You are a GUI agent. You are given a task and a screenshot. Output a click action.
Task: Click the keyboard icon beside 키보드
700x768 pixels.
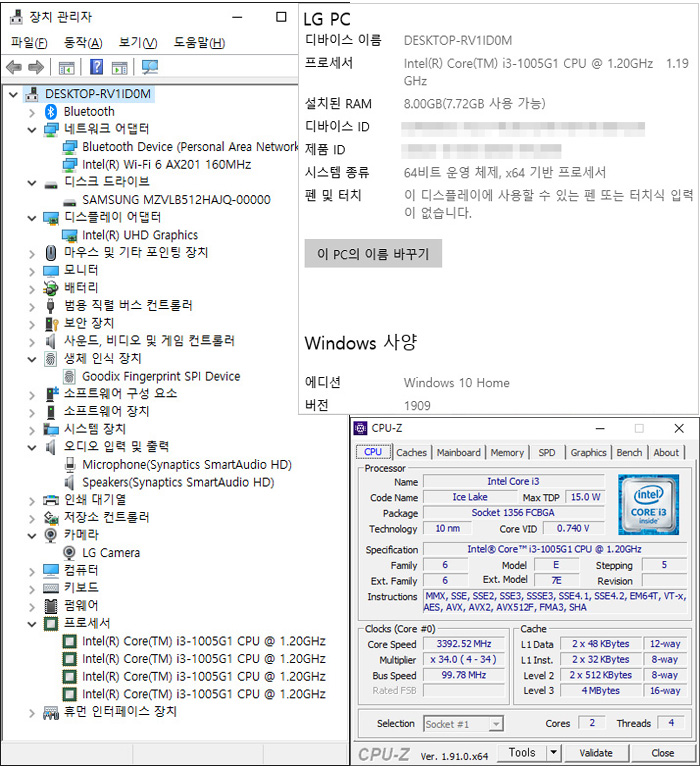[x=51, y=588]
